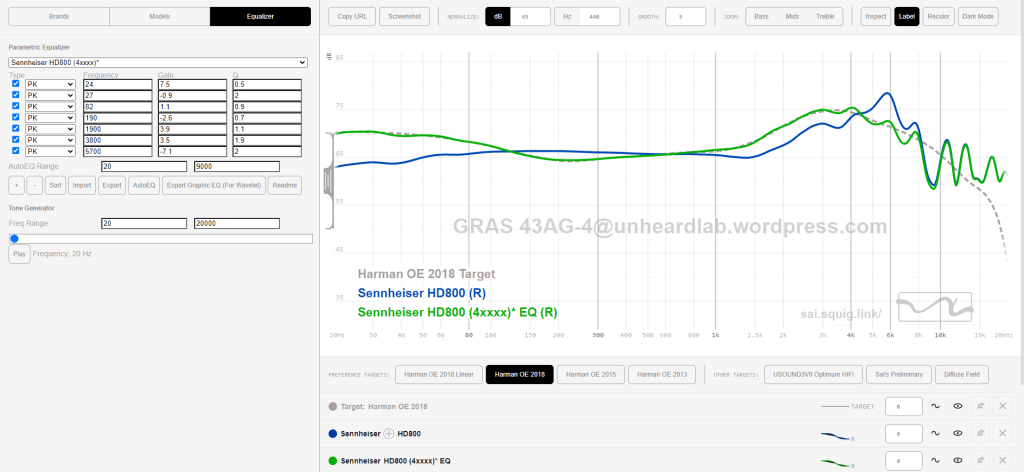This screenshot has height=472, width=1024.
Task: Open the headphone selector showing Sennheiser HD800 (4xxxx)*
Action: 157,62
